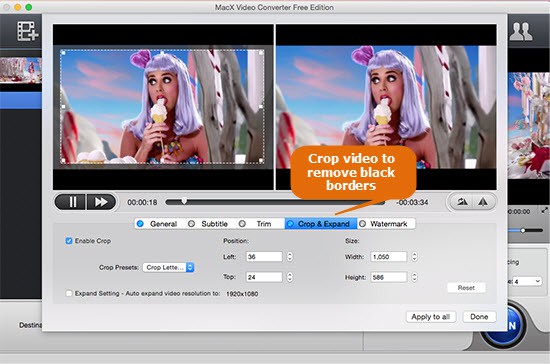550x364 pixels.
Task: Adjust the Left position stepper
Action: point(290,257)
